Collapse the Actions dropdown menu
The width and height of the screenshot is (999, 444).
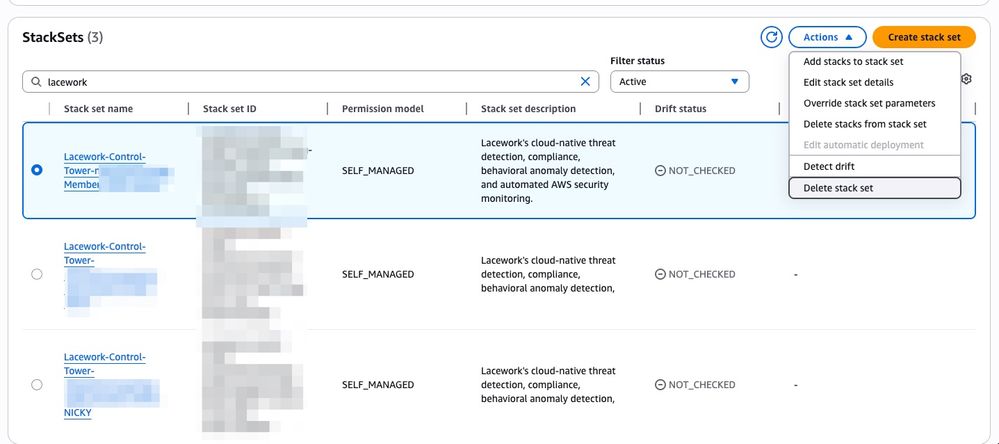pyautogui.click(x=827, y=37)
